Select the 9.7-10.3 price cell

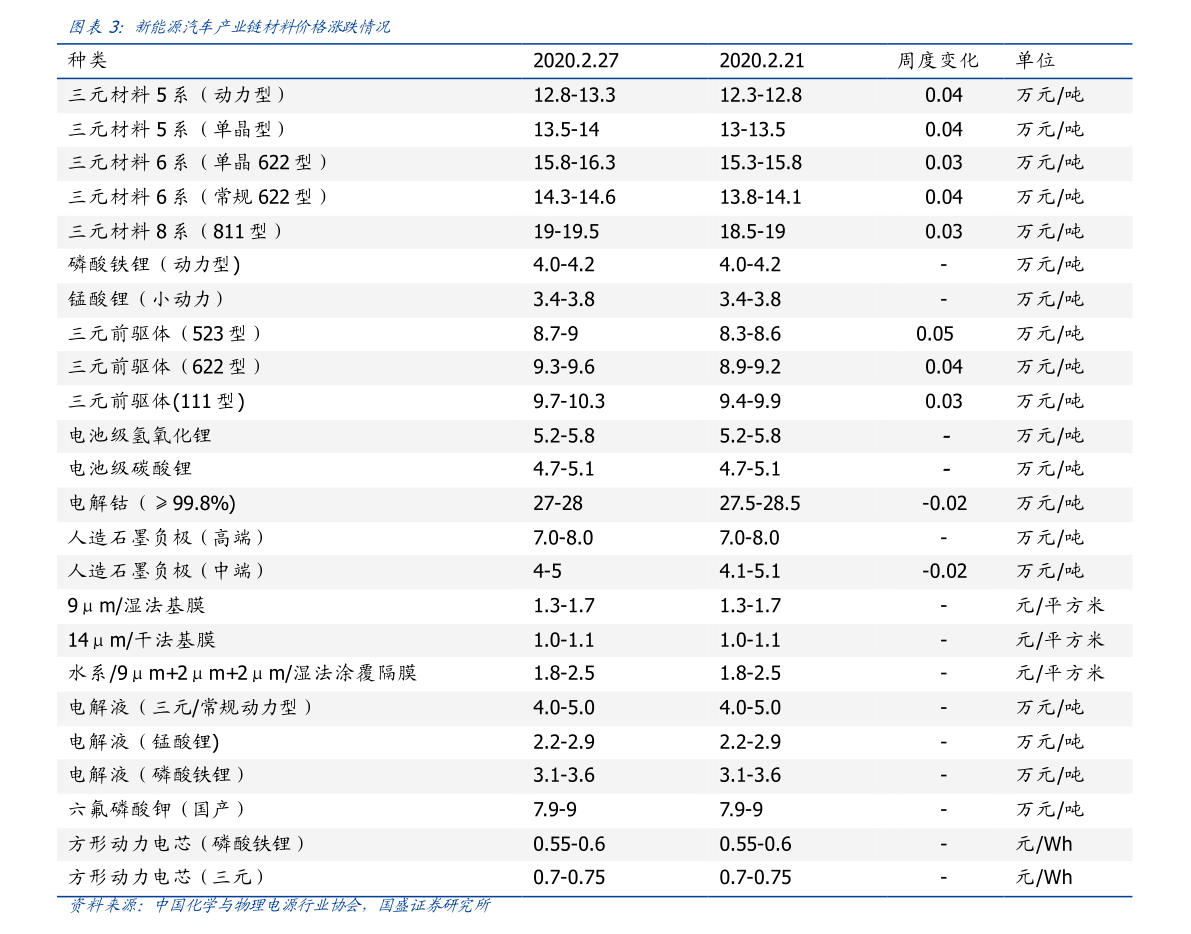(568, 401)
